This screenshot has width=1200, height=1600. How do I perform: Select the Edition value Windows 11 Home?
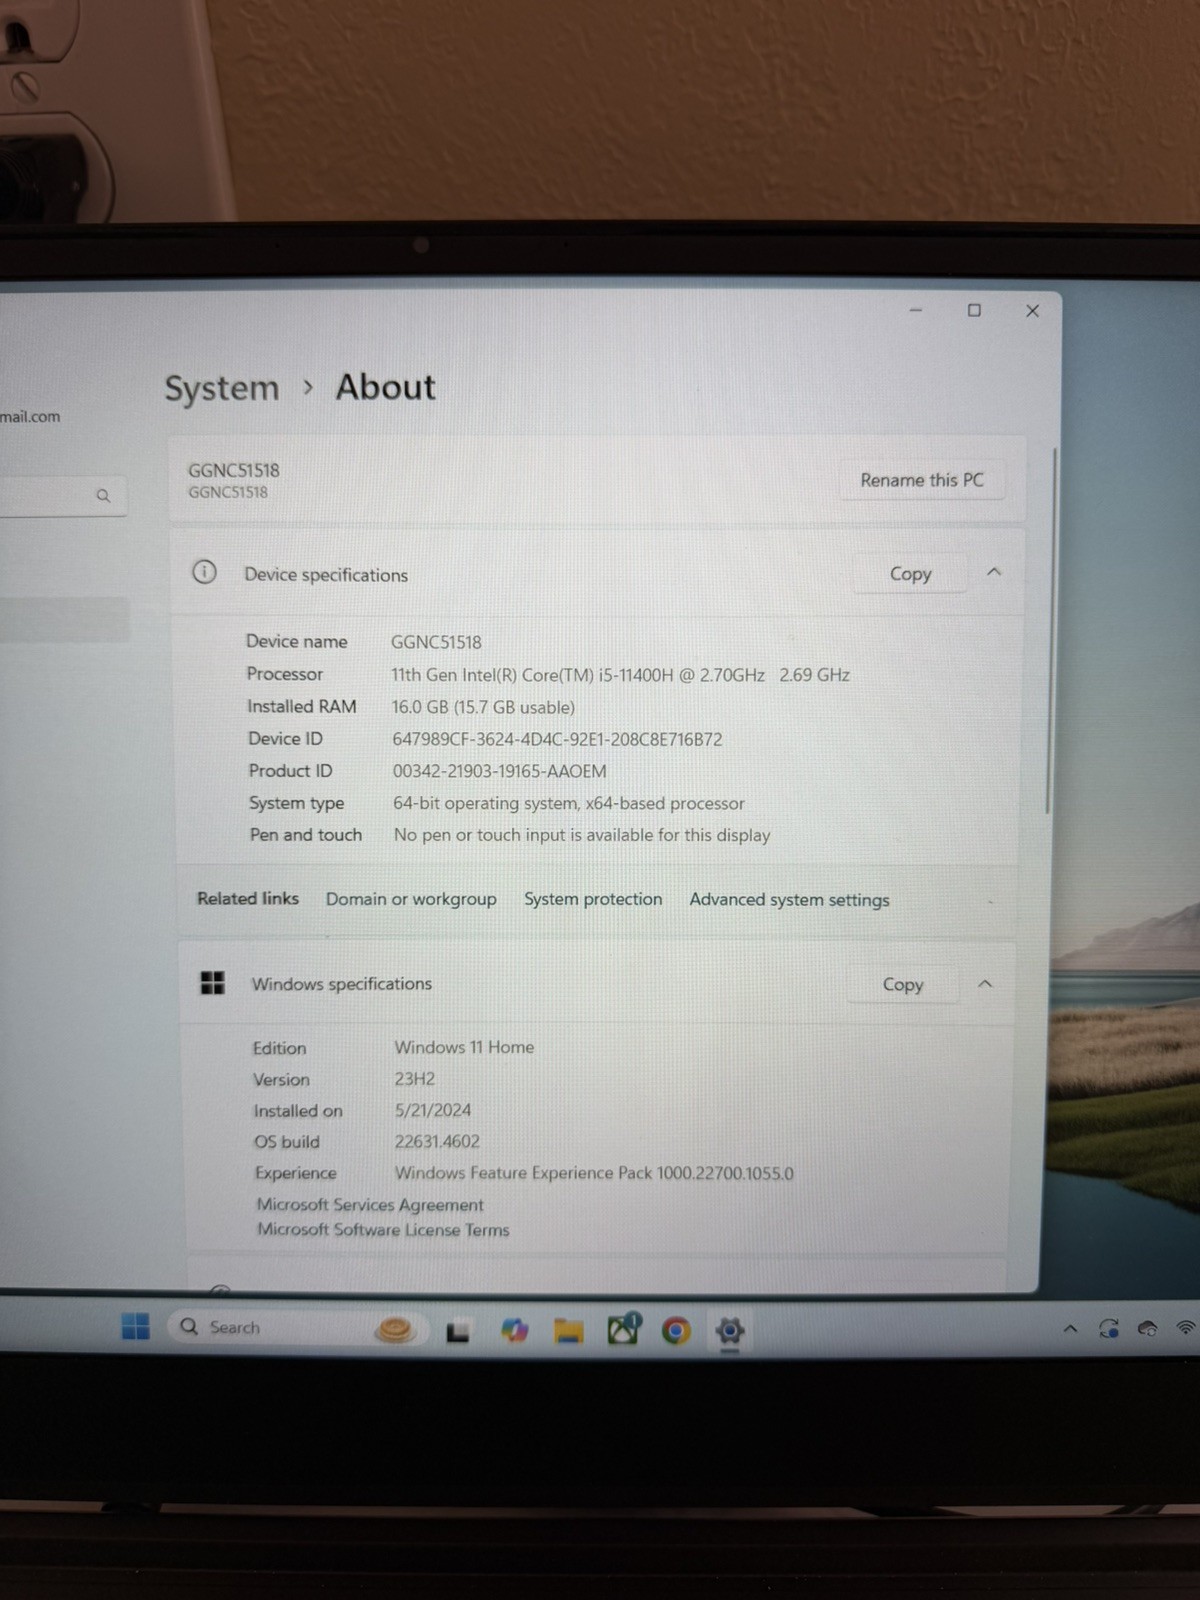tap(464, 1047)
